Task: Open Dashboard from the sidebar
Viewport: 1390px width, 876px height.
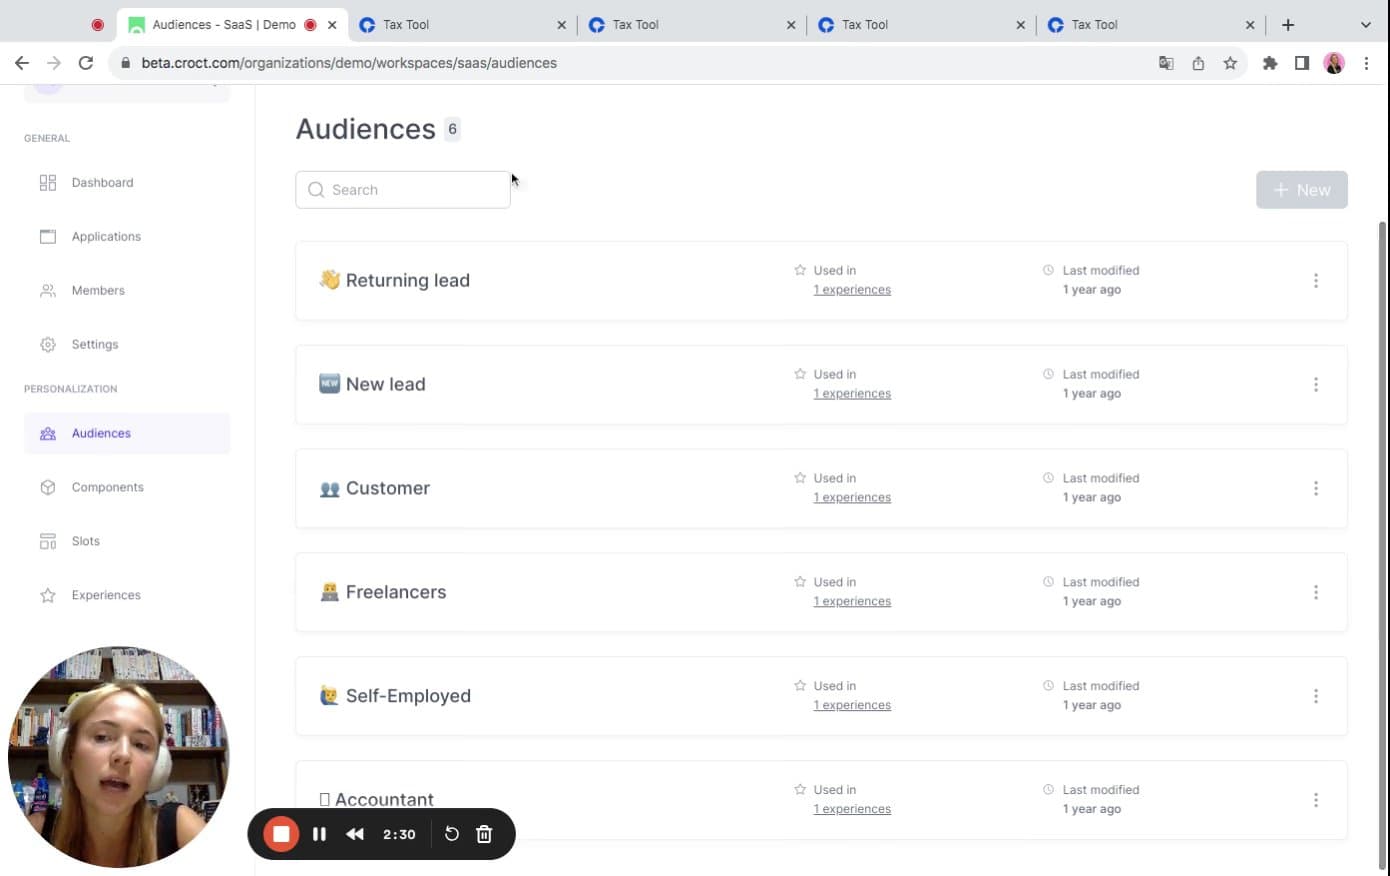Action: tap(101, 183)
